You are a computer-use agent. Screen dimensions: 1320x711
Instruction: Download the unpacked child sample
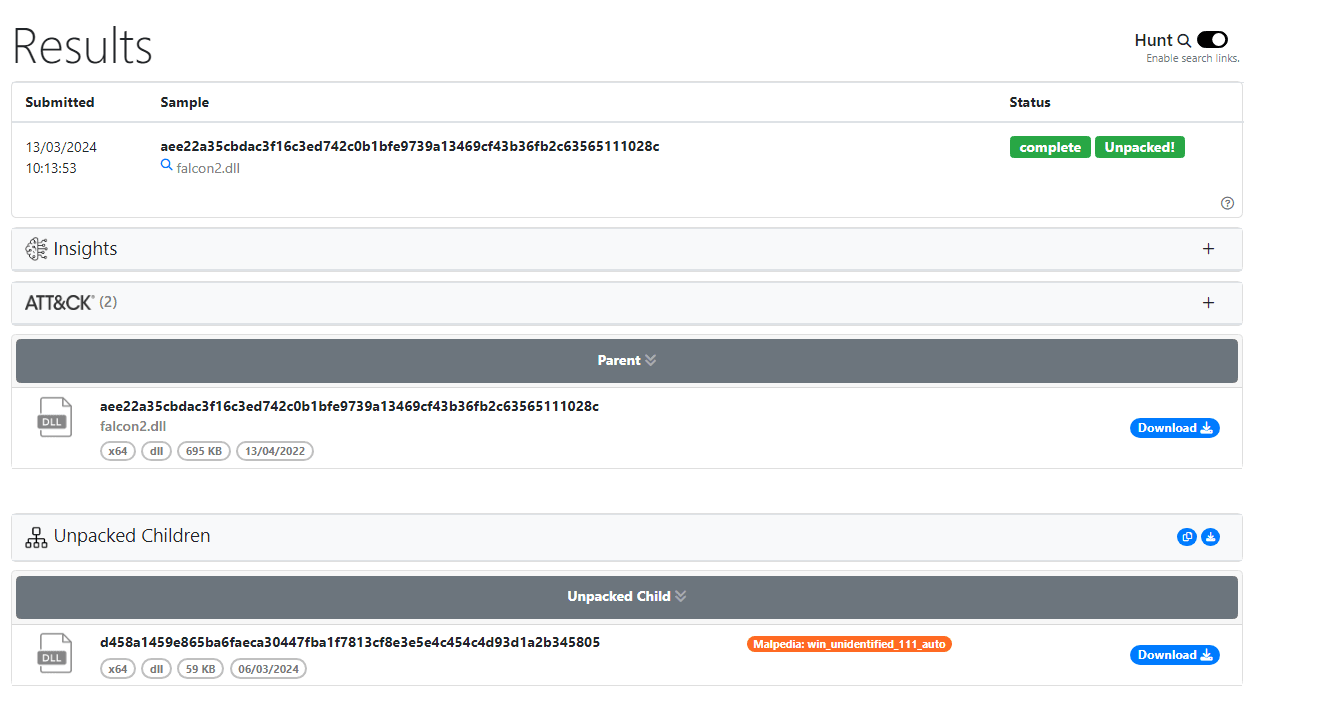[x=1174, y=655]
